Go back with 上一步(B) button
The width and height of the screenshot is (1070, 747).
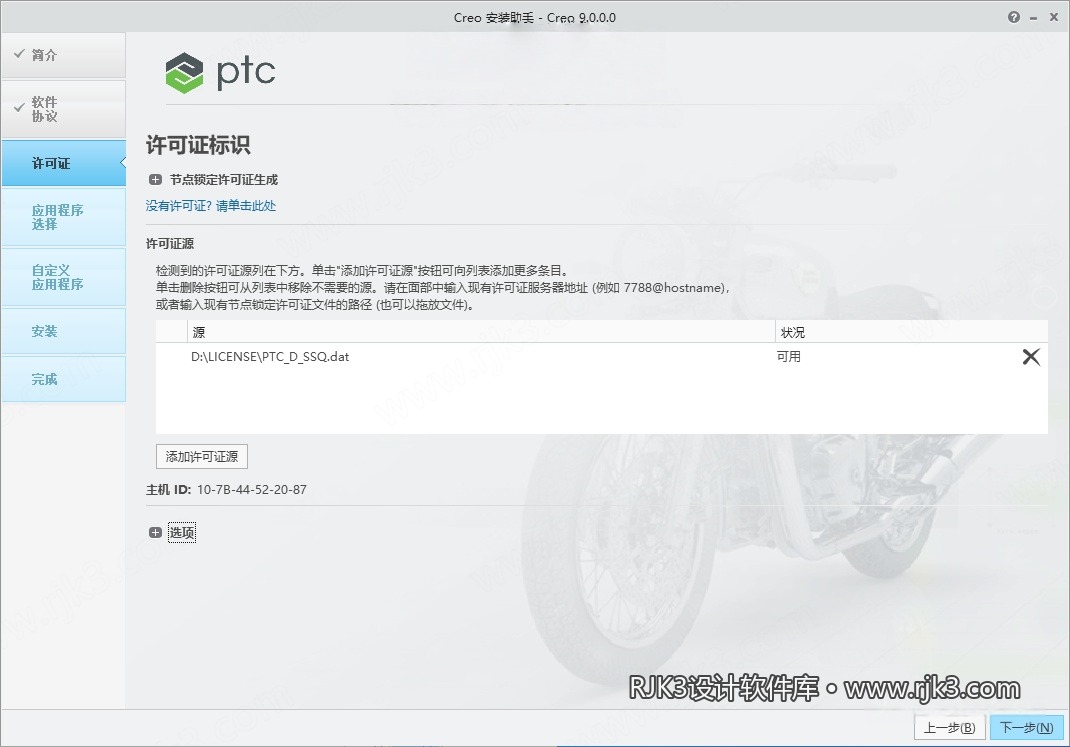pos(949,728)
